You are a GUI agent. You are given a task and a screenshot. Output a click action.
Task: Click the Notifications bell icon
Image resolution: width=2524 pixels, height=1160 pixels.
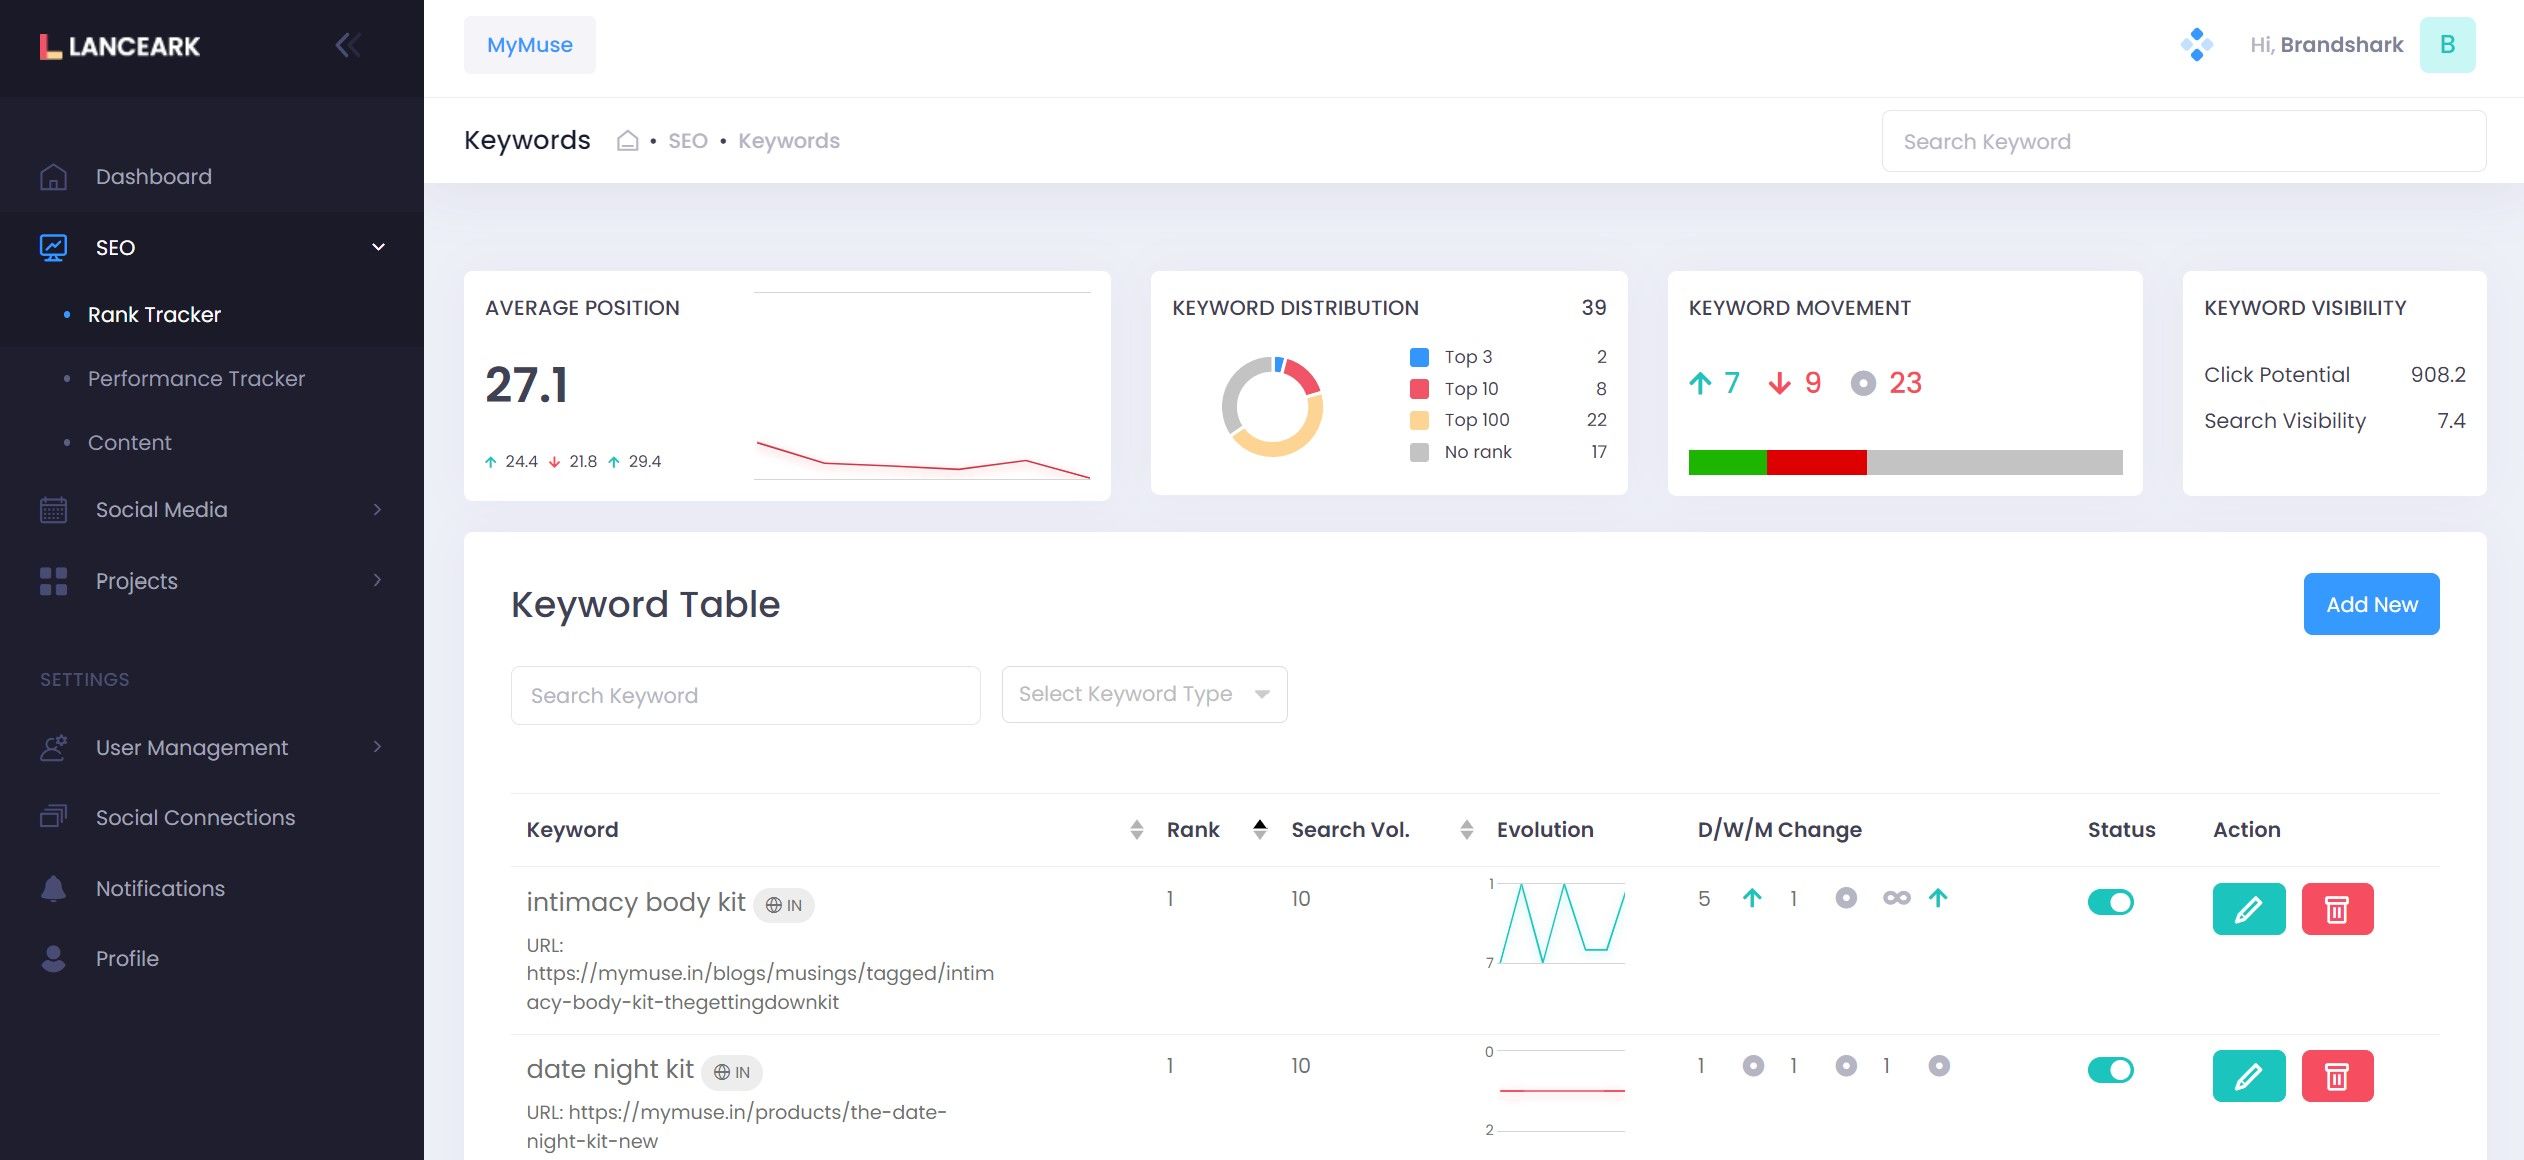[x=53, y=888]
